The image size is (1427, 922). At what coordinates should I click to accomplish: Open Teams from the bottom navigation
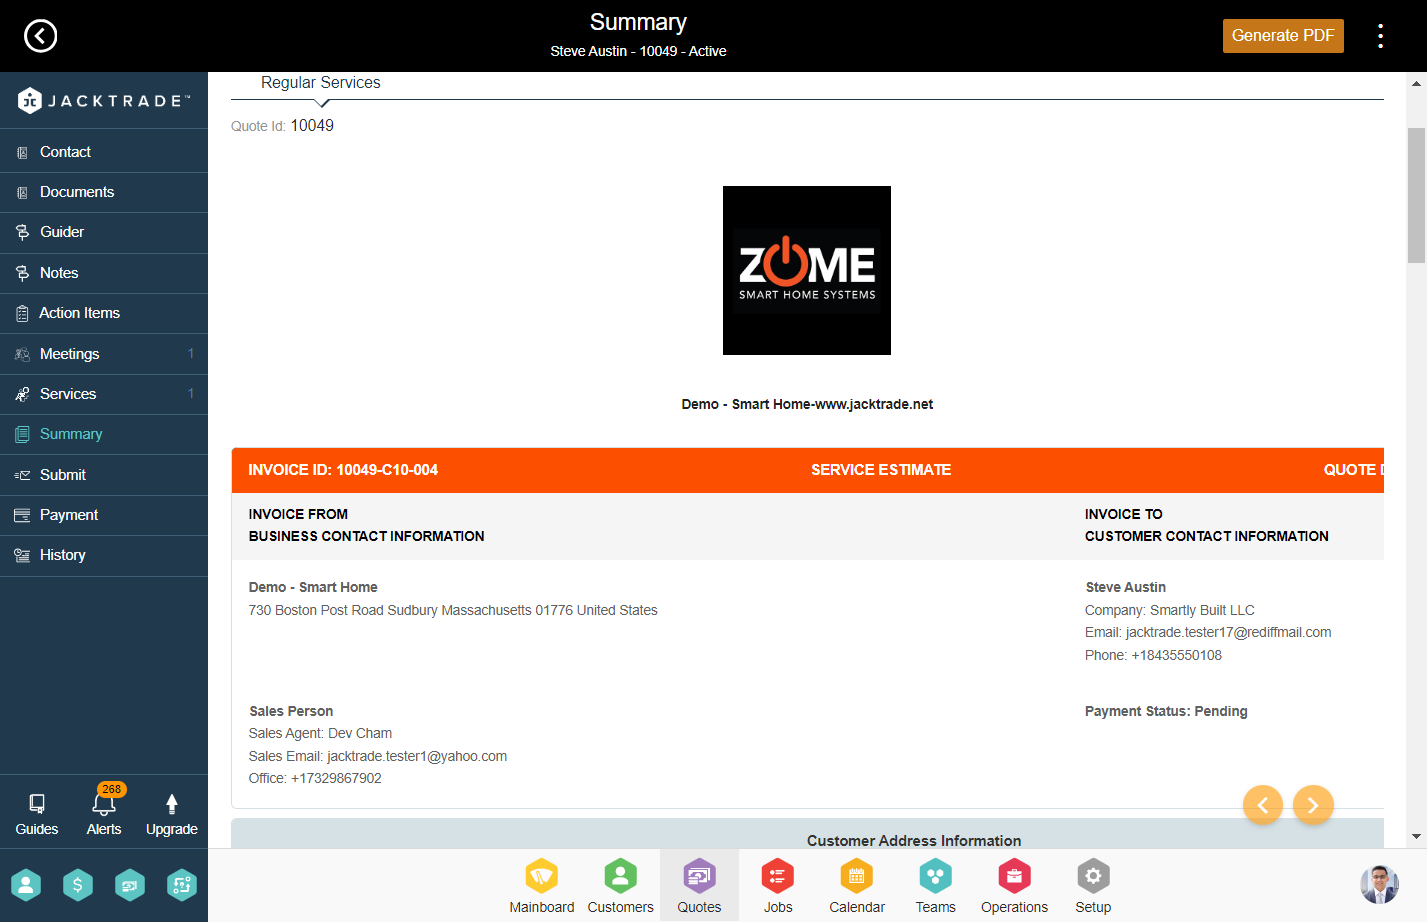(x=936, y=886)
